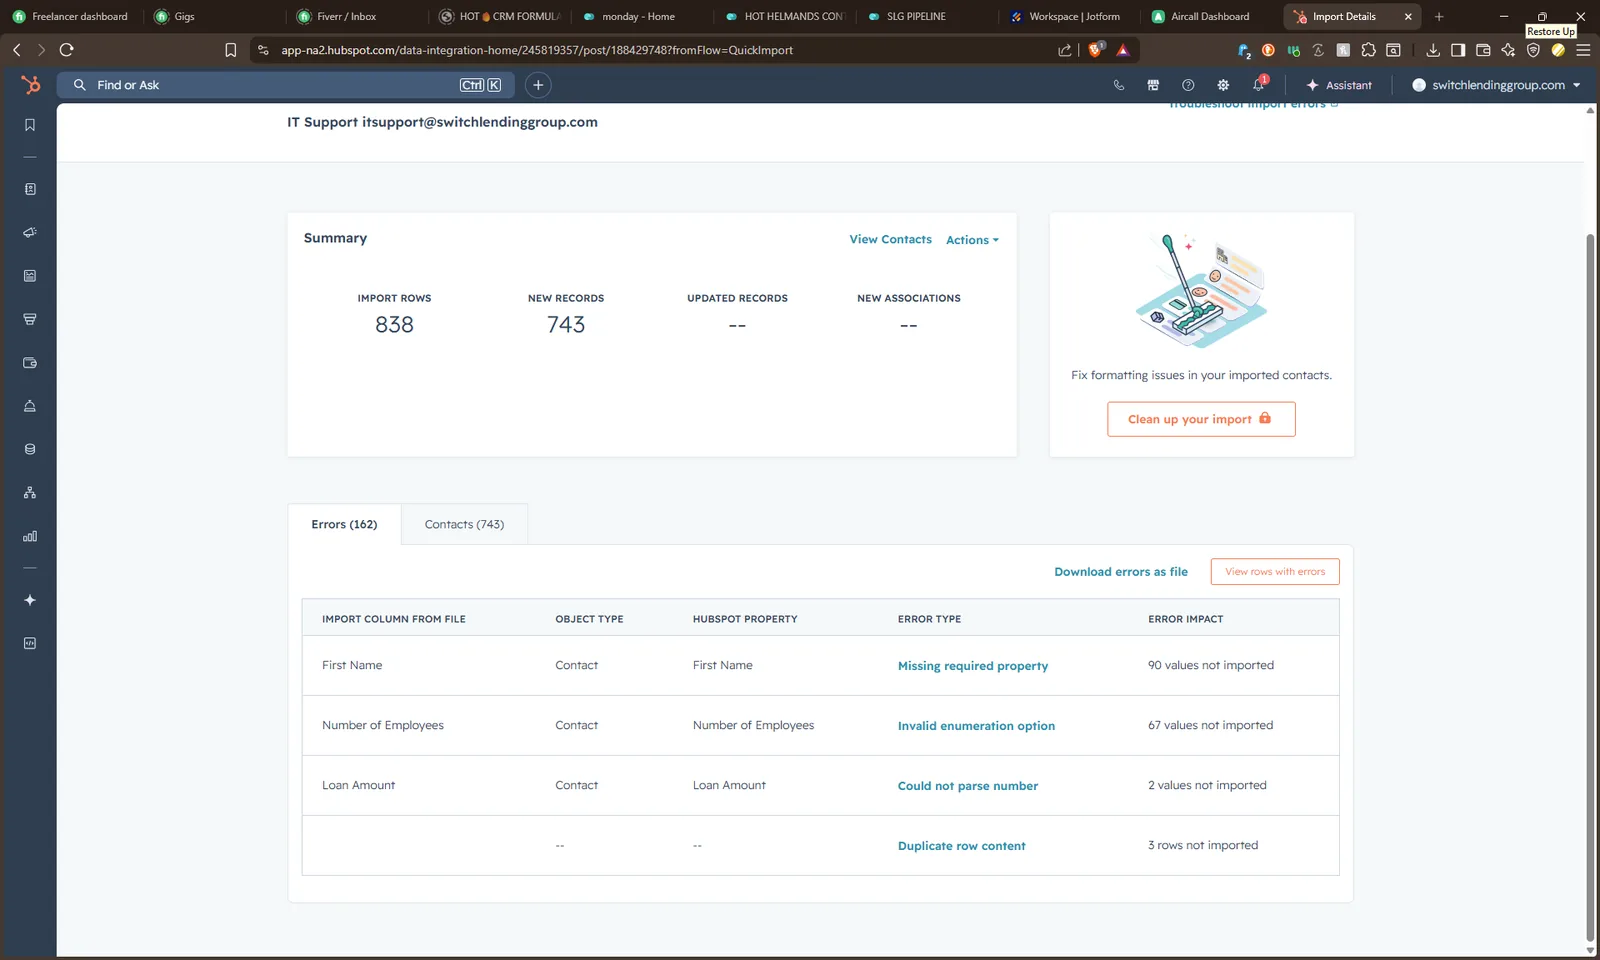The width and height of the screenshot is (1600, 960).
Task: Select the Errors (162) tab
Action: click(x=344, y=524)
